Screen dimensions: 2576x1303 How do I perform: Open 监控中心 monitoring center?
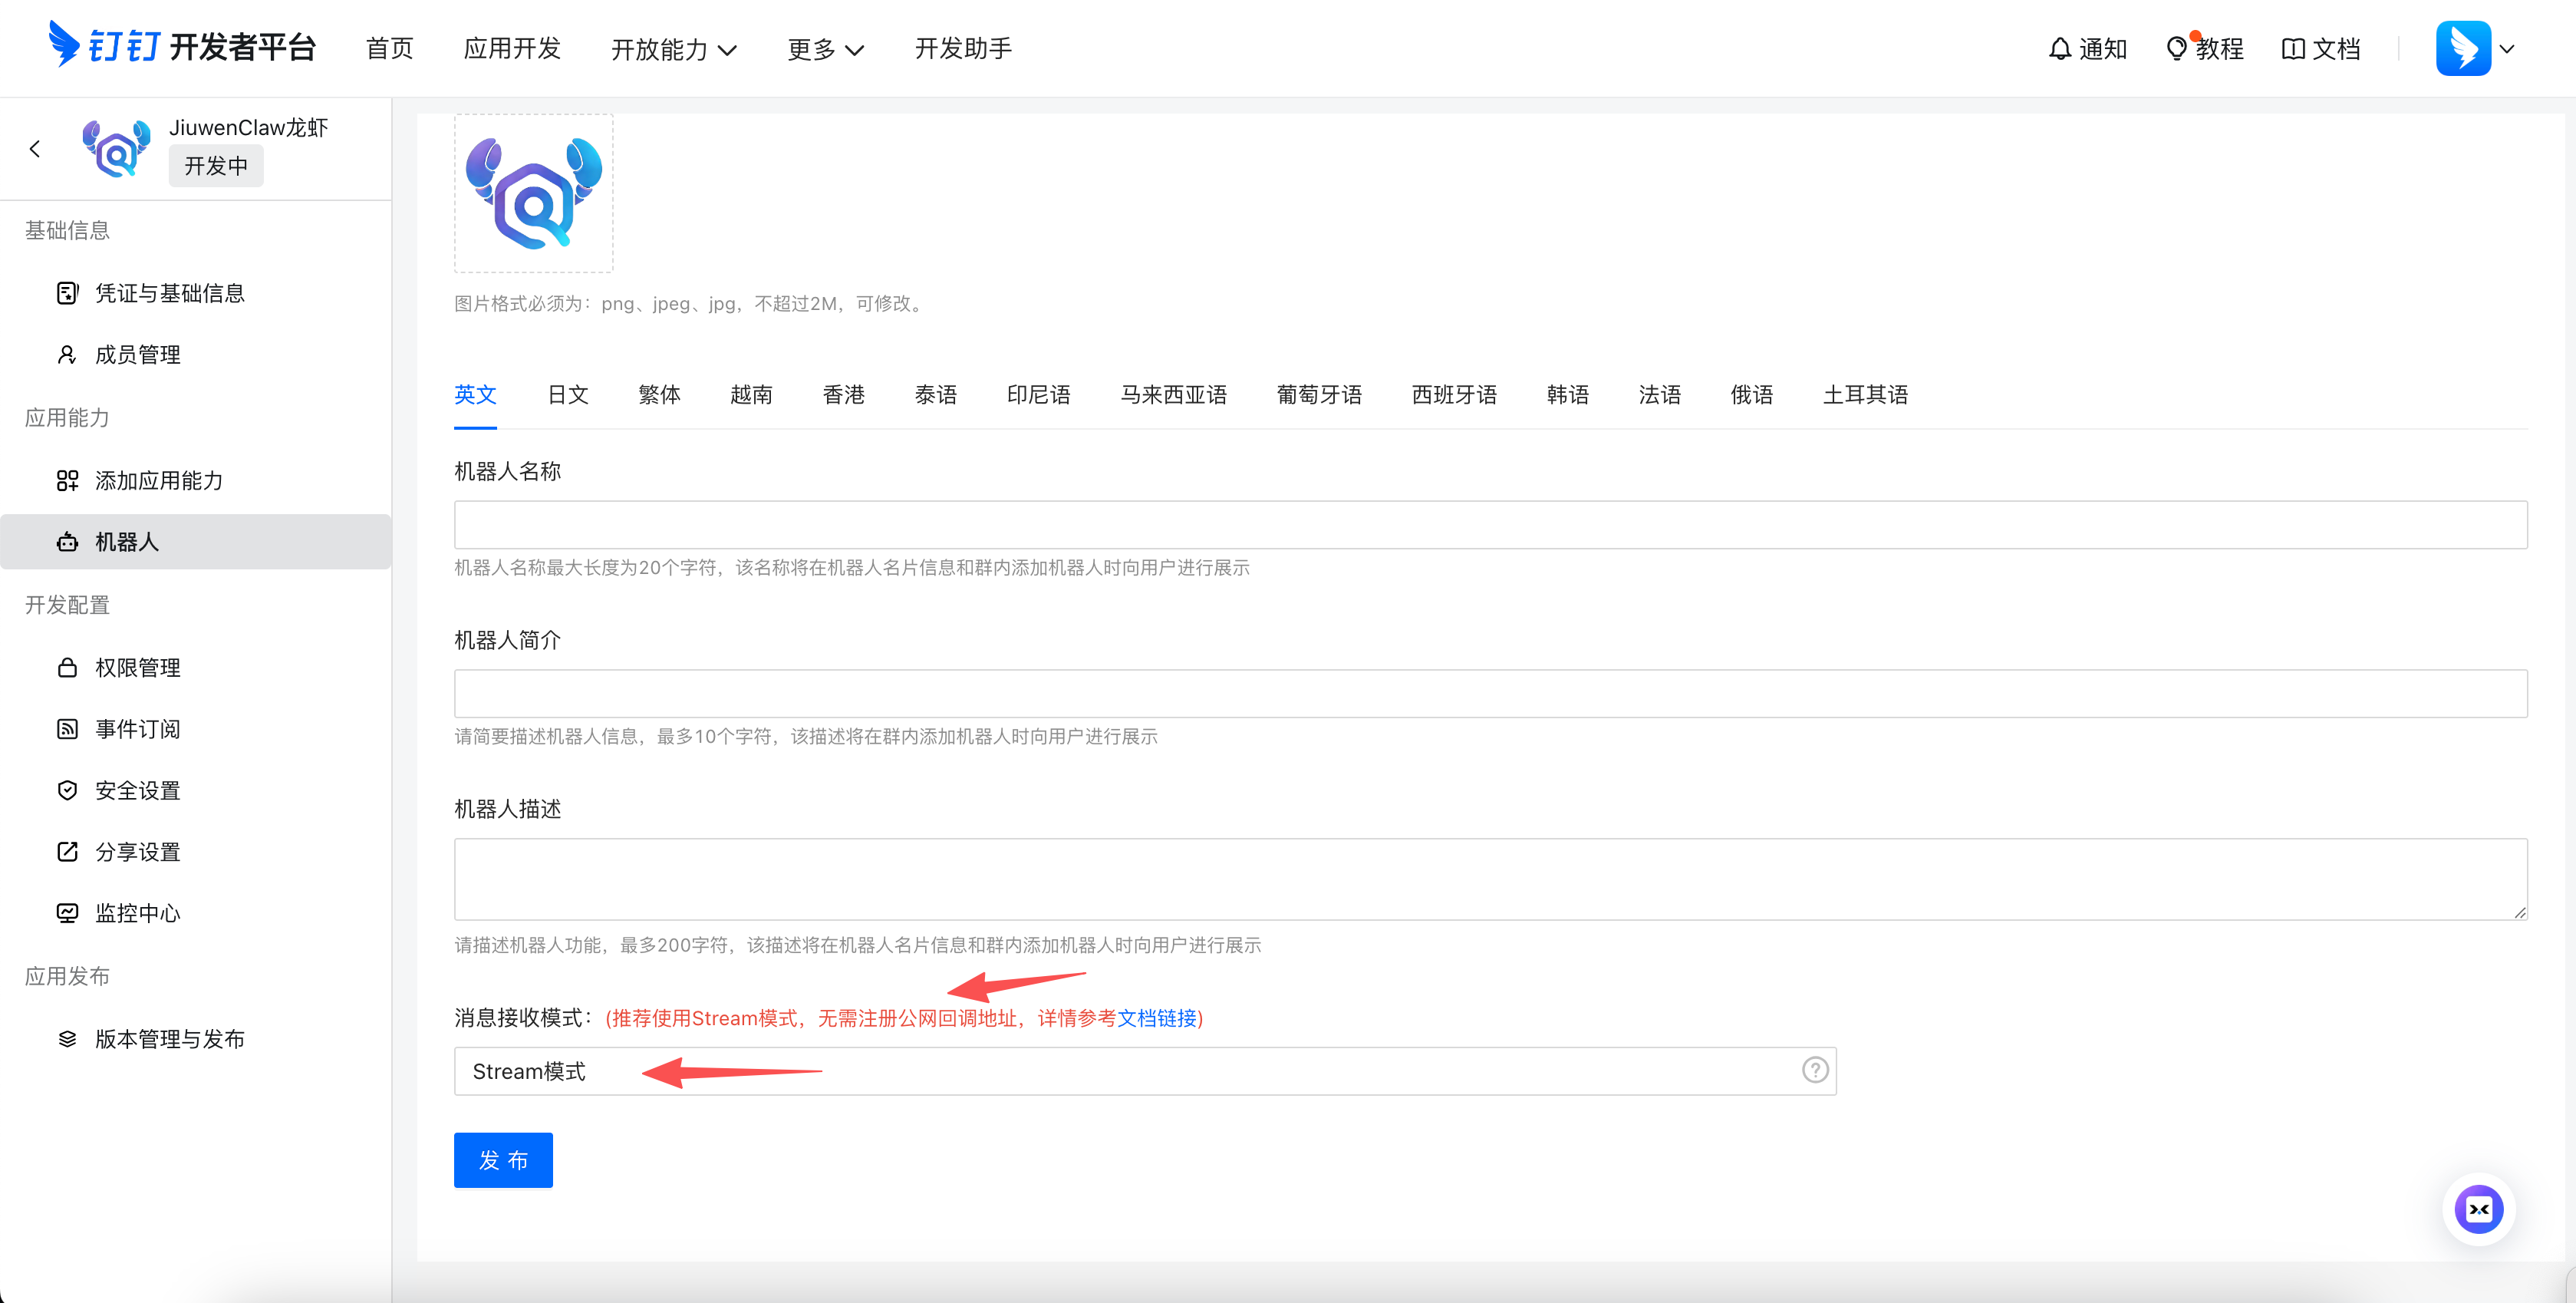click(137, 912)
